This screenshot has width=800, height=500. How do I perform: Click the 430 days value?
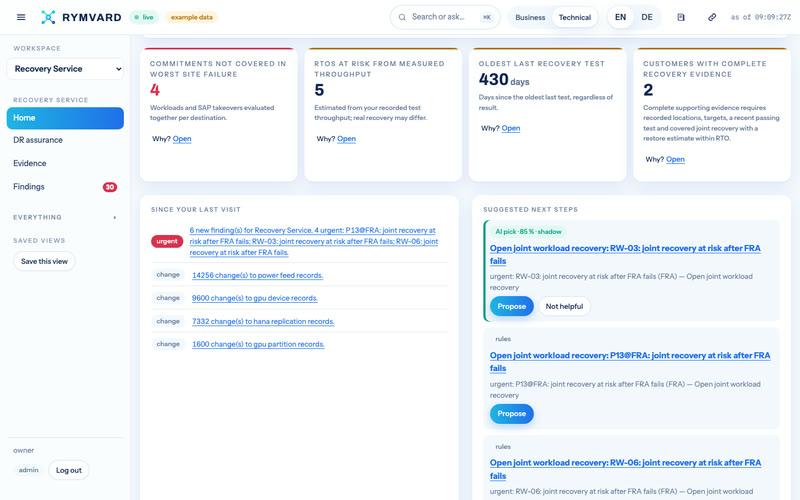pos(504,80)
